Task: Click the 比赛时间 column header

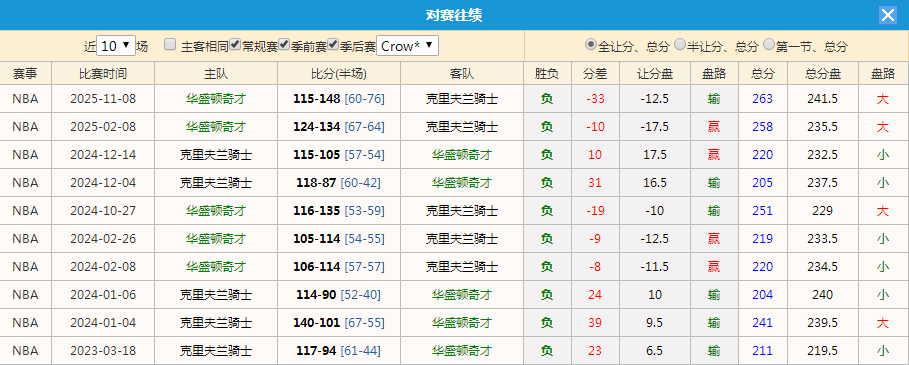Action: pos(103,74)
